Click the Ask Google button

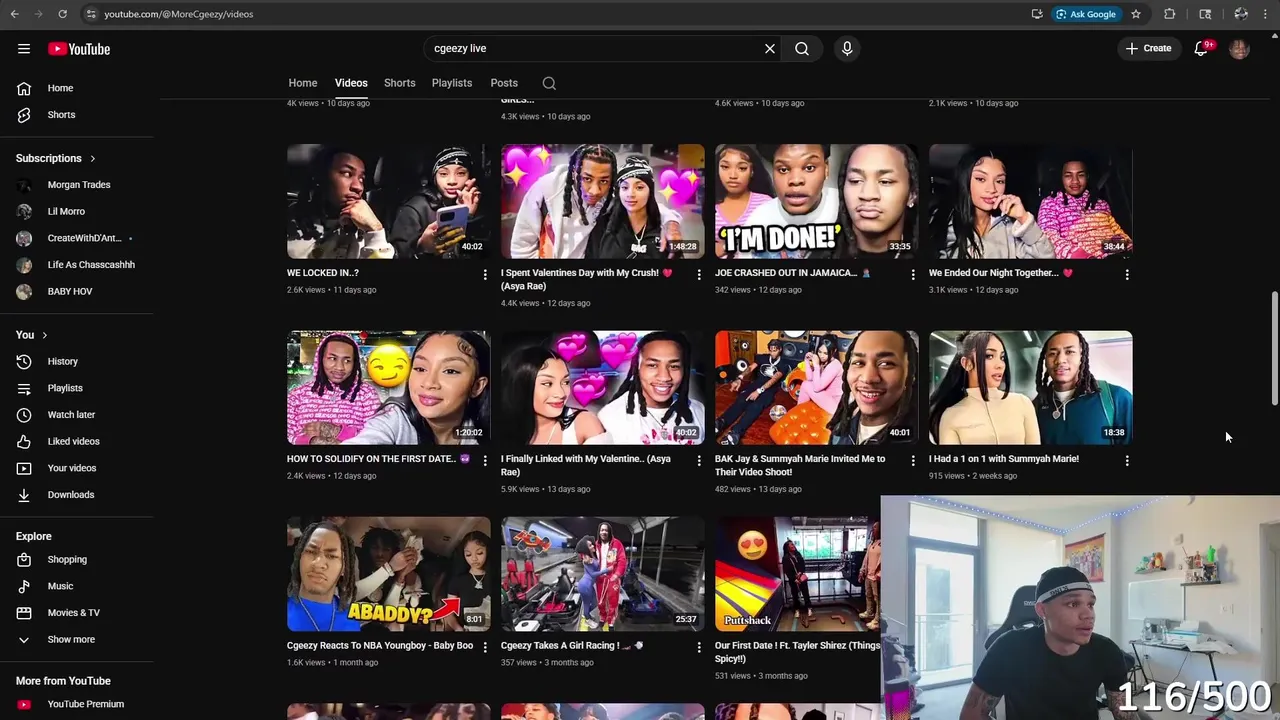tap(1085, 14)
